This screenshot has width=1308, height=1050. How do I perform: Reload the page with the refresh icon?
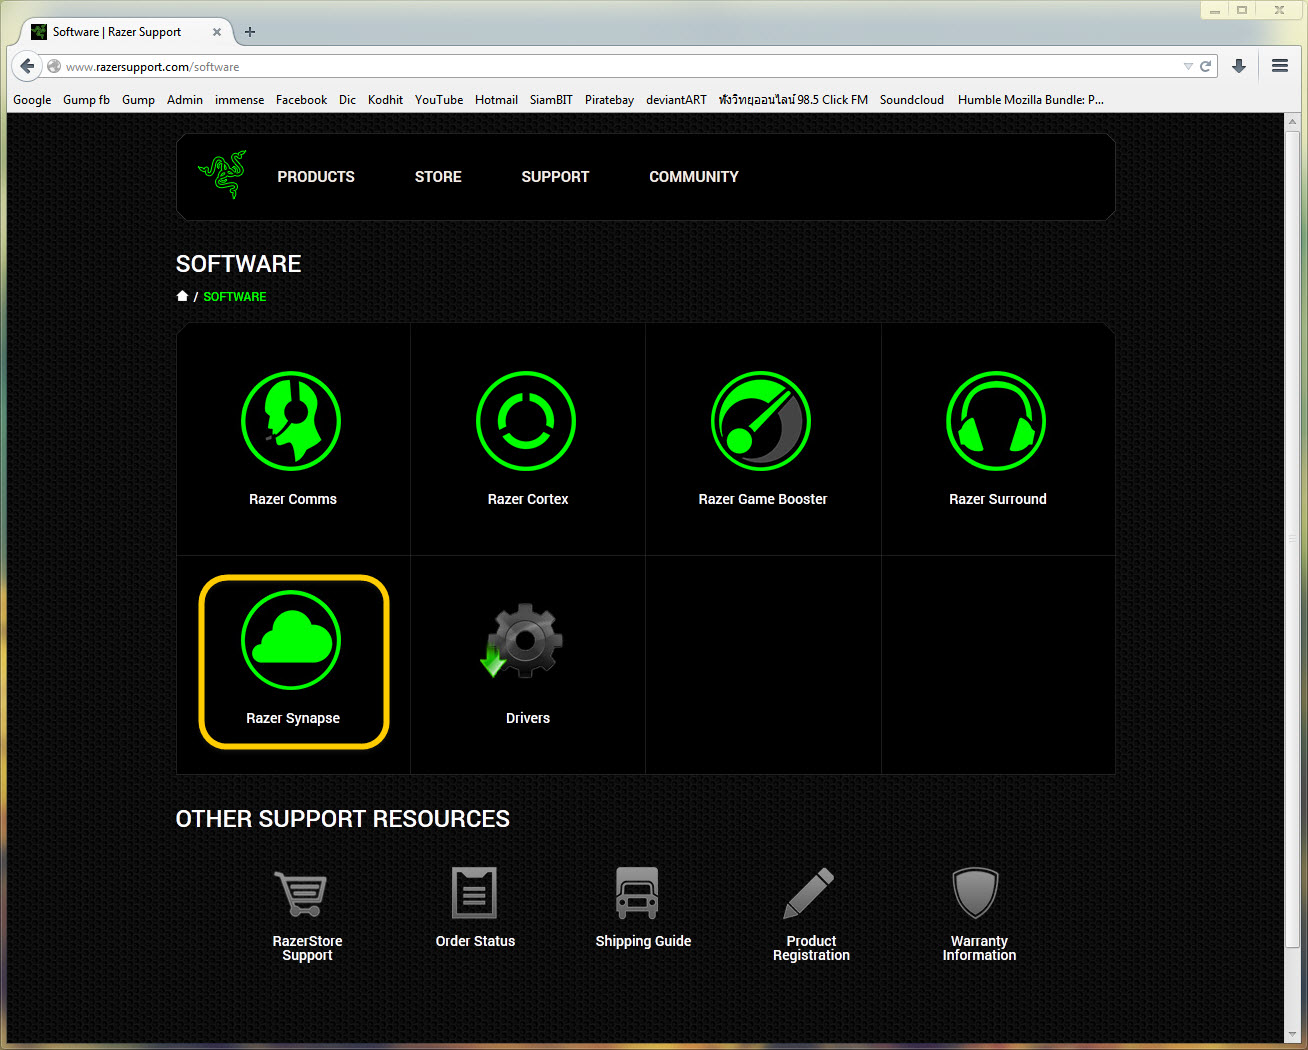pyautogui.click(x=1205, y=66)
